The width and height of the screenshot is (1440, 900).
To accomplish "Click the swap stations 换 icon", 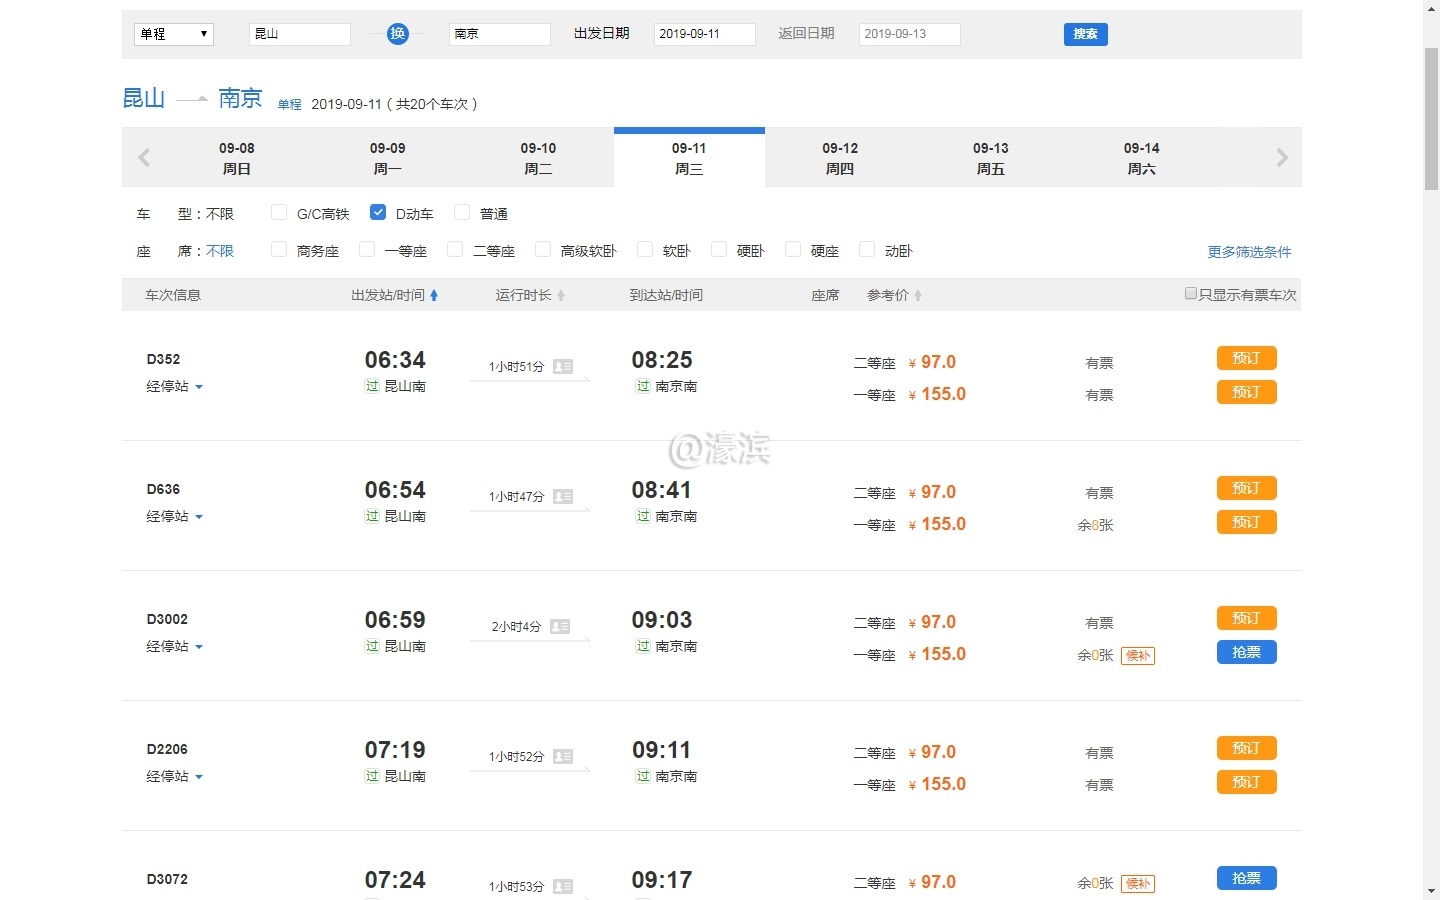I will click(398, 34).
